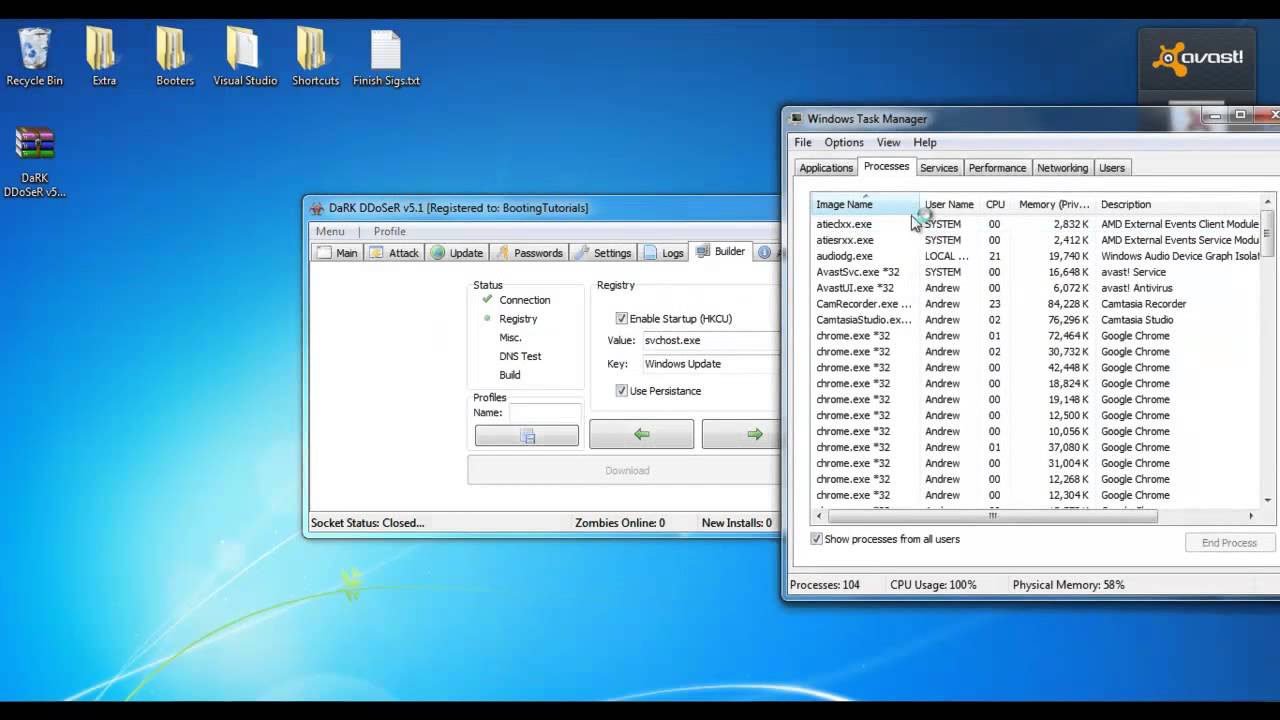The width and height of the screenshot is (1280, 720).
Task: Click the End Process button
Action: [1229, 543]
